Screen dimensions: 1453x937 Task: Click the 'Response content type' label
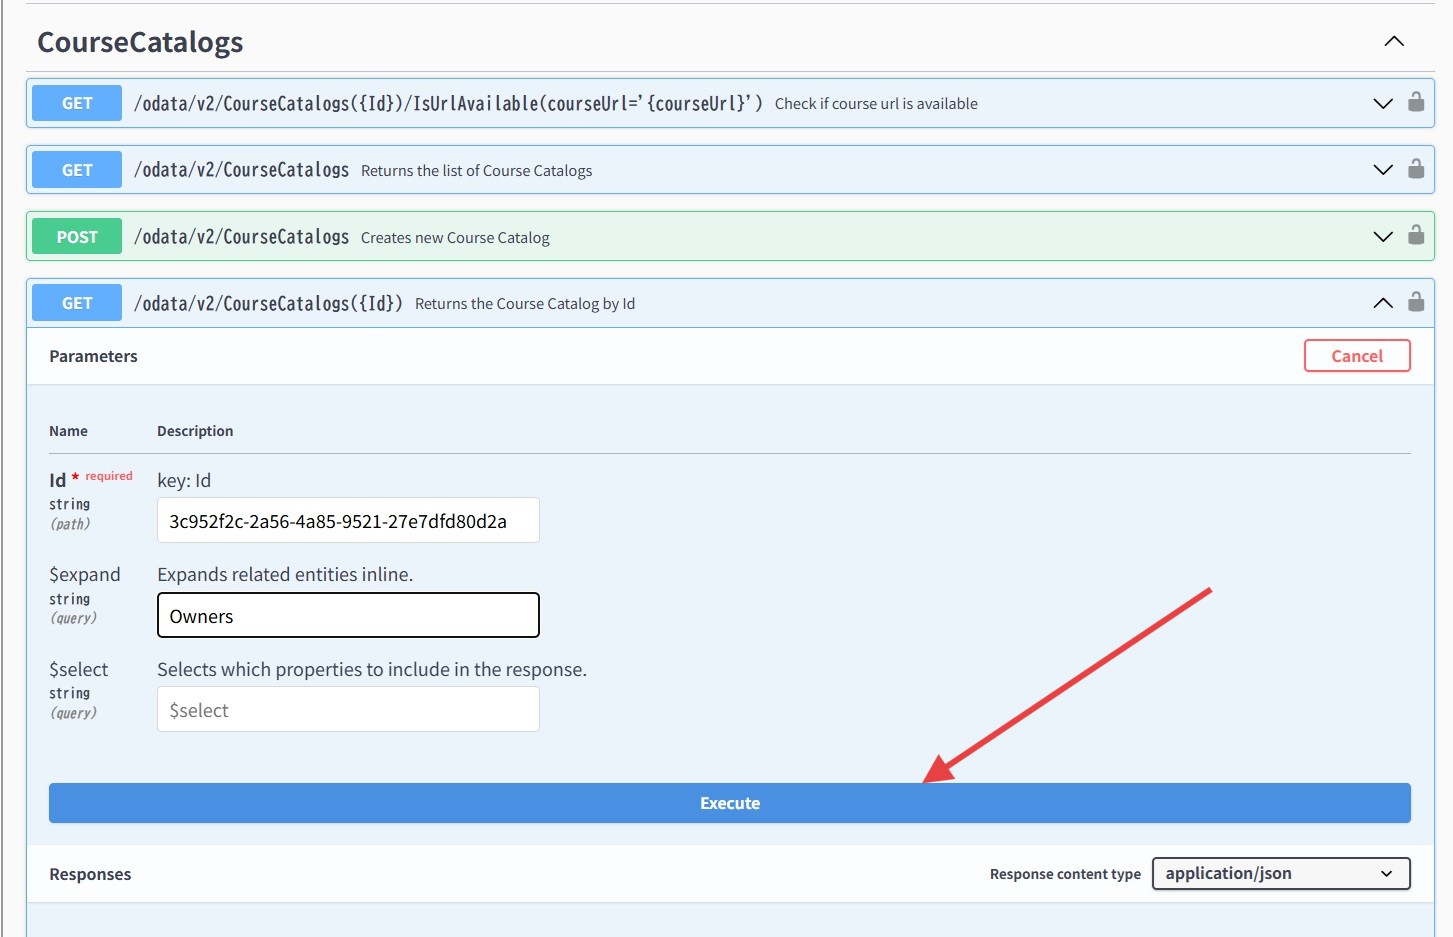pos(1065,874)
